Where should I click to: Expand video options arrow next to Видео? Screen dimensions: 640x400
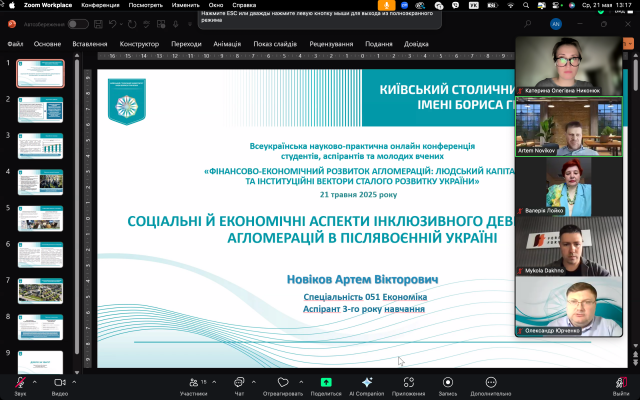pyautogui.click(x=74, y=381)
